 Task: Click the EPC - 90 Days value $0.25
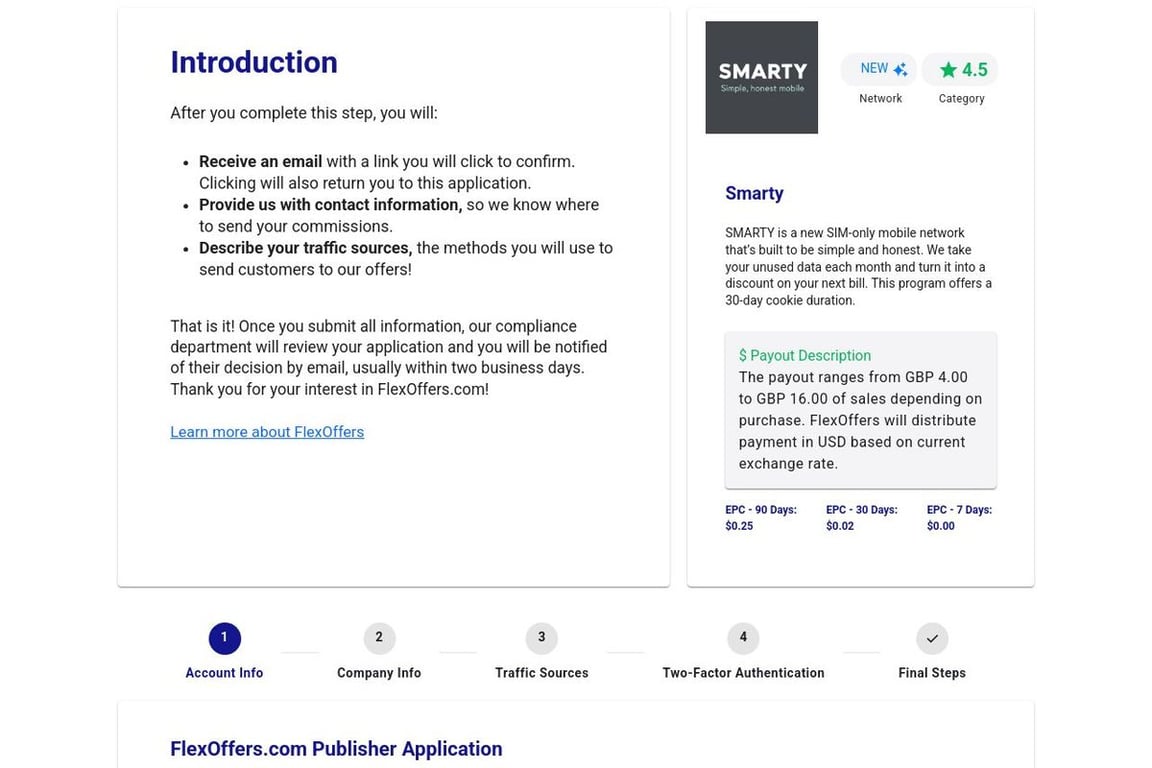(739, 526)
